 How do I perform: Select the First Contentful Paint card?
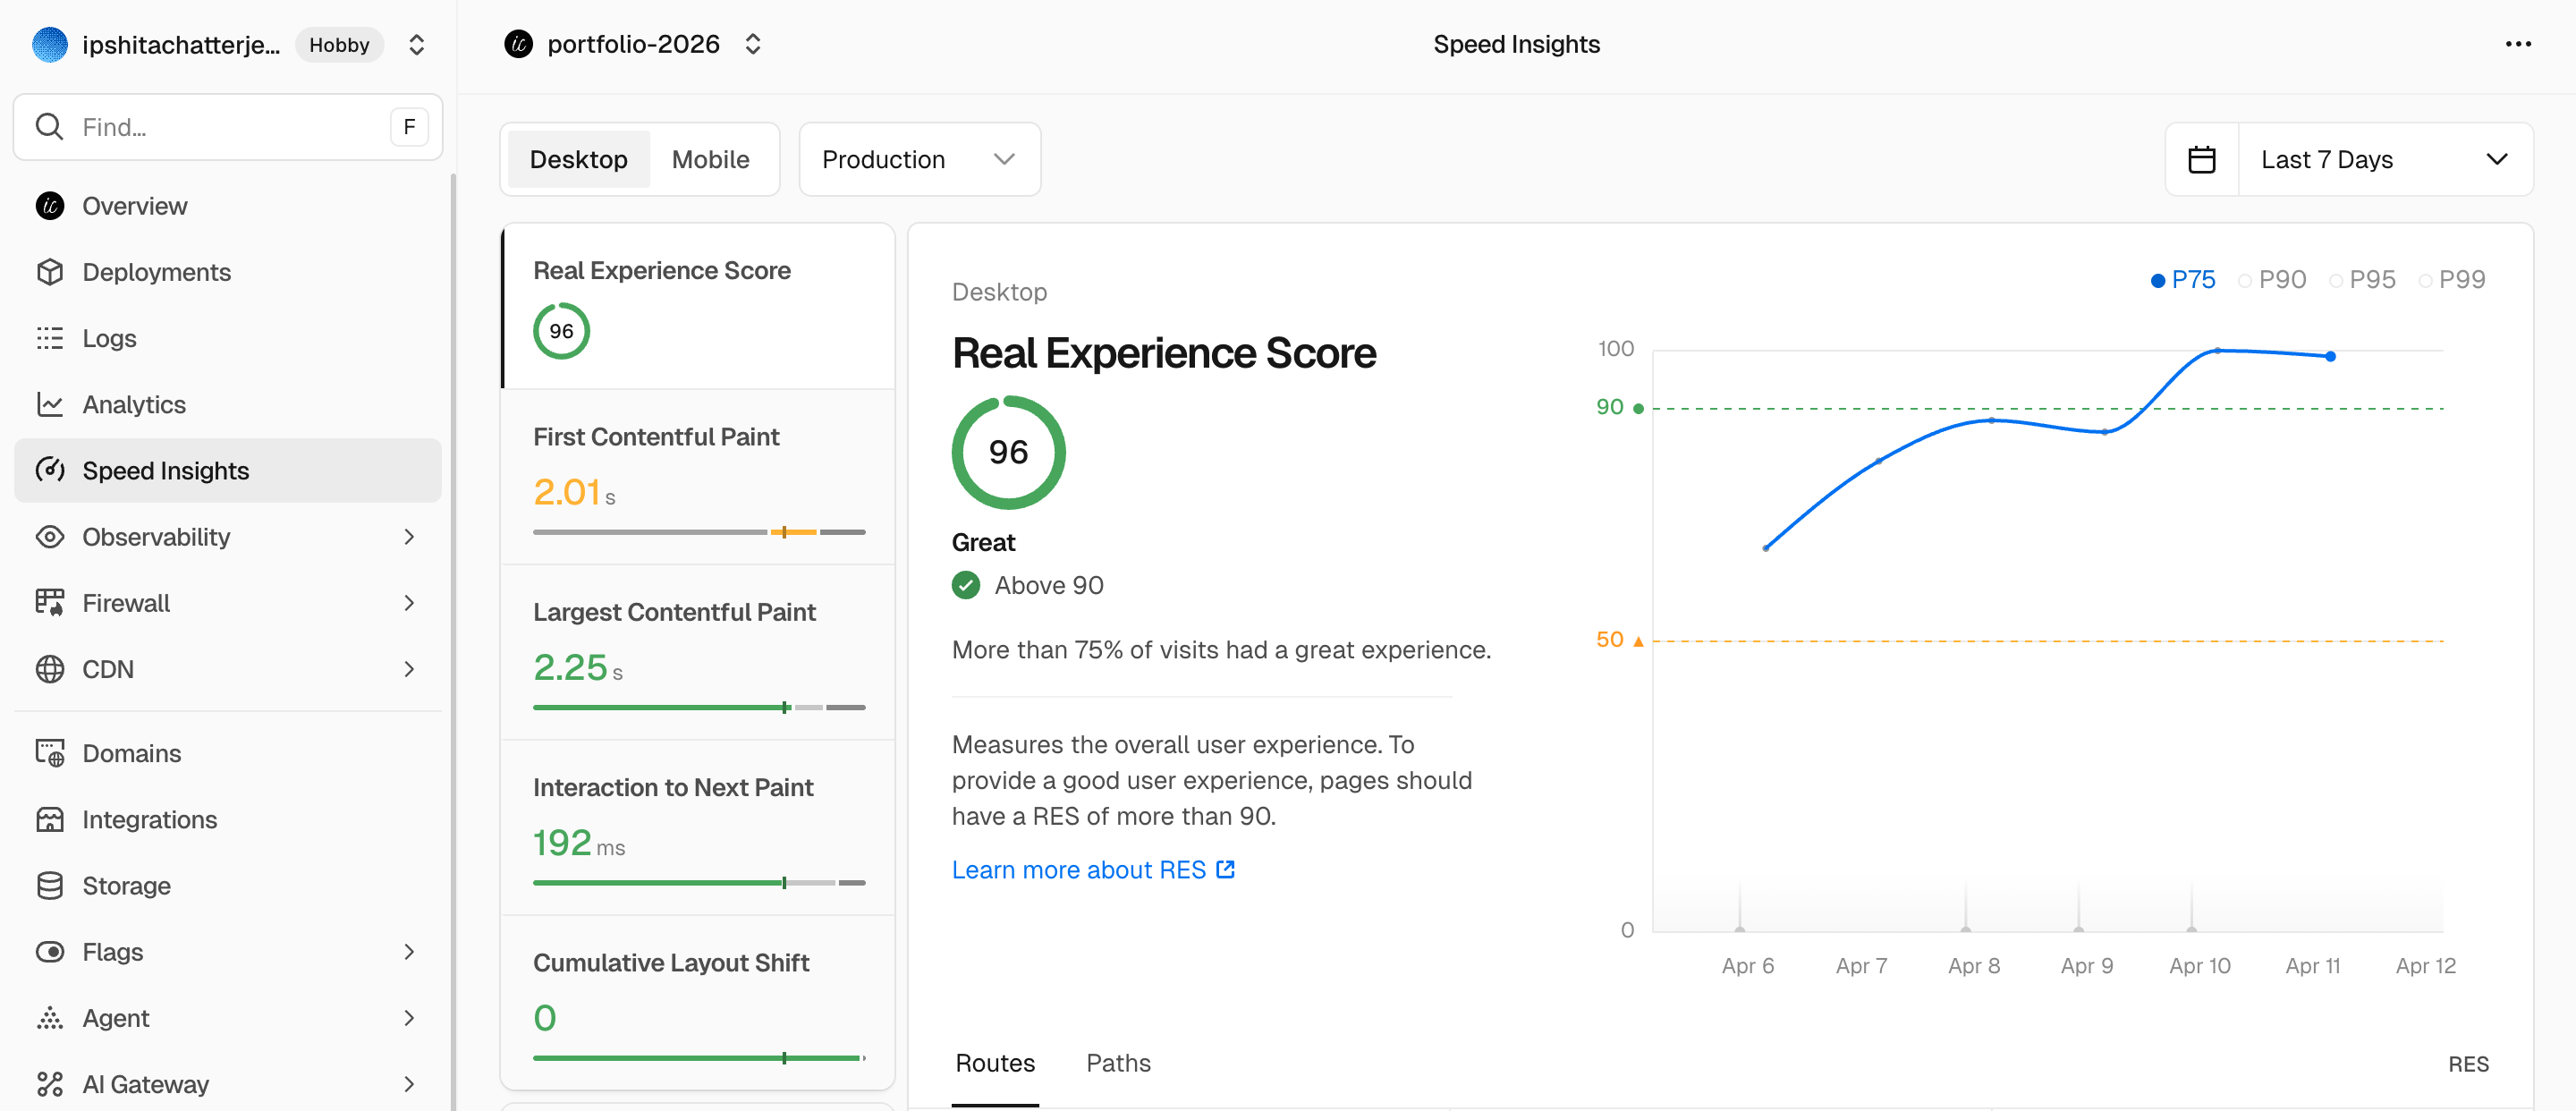698,477
